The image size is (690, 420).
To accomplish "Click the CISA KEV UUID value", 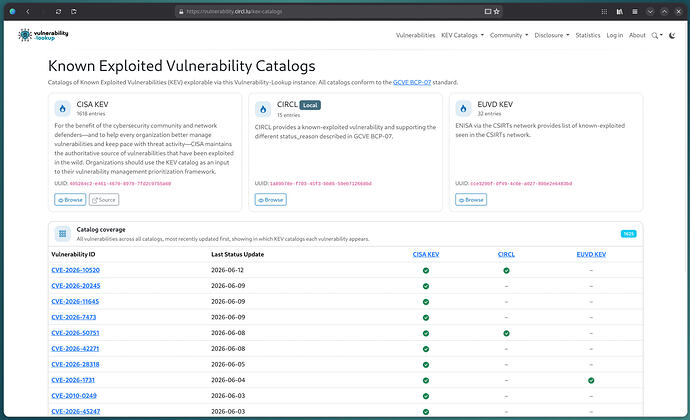I will [x=120, y=184].
